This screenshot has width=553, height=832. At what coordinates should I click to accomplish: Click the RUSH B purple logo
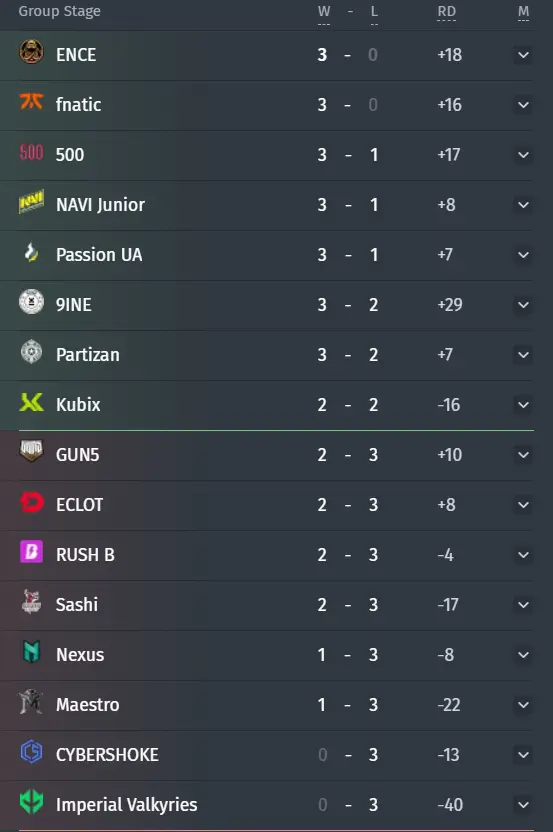click(31, 552)
